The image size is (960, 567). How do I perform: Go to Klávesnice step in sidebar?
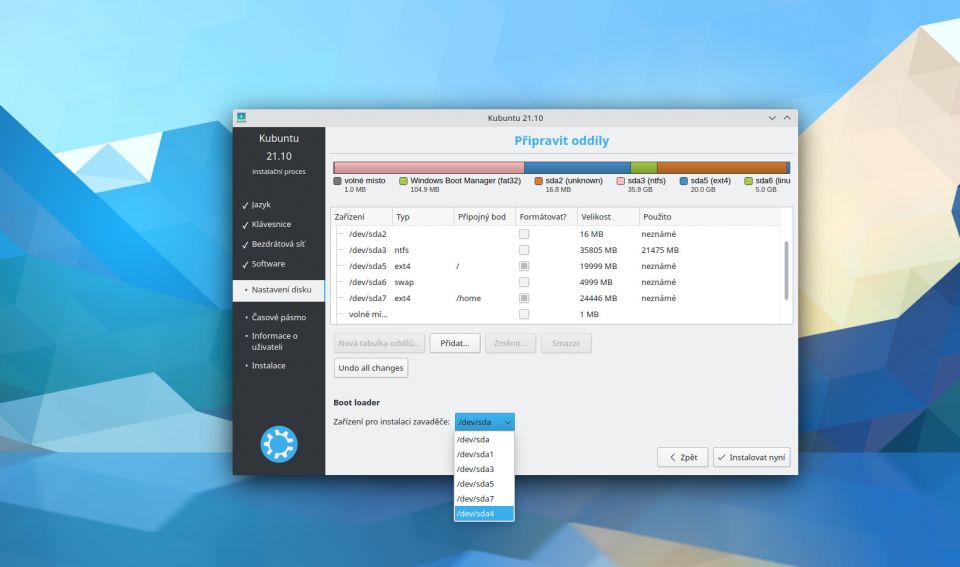click(271, 224)
